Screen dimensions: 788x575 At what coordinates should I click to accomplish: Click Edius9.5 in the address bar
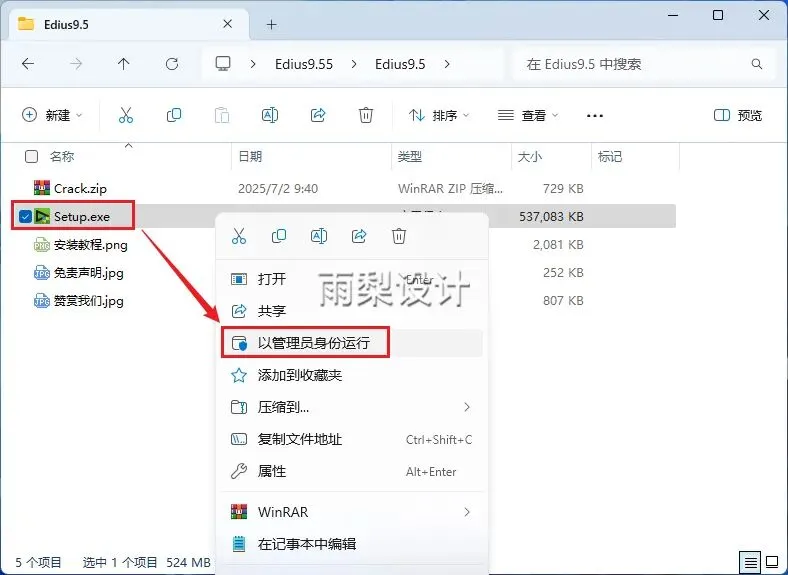[400, 64]
